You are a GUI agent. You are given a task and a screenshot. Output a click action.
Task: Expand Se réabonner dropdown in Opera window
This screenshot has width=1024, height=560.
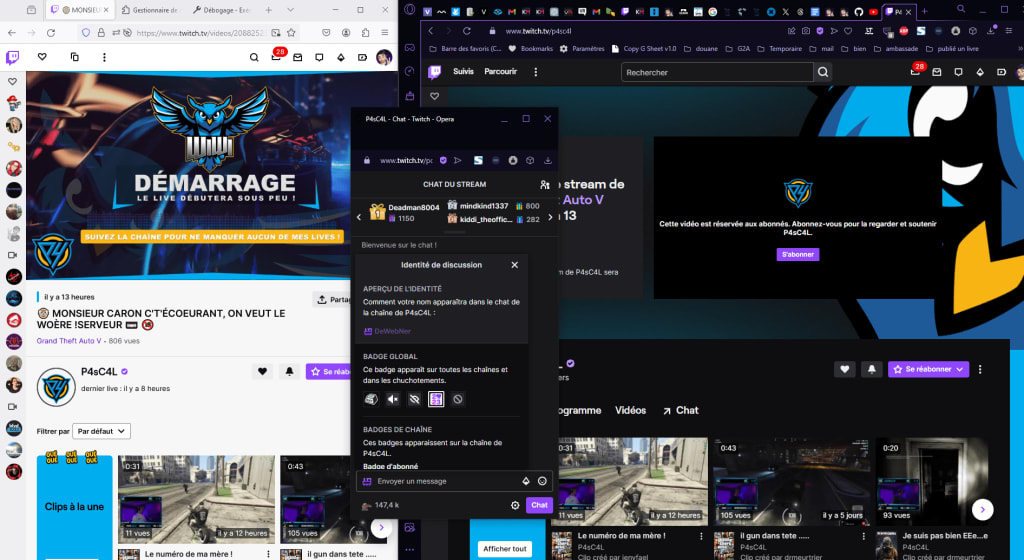(x=960, y=369)
